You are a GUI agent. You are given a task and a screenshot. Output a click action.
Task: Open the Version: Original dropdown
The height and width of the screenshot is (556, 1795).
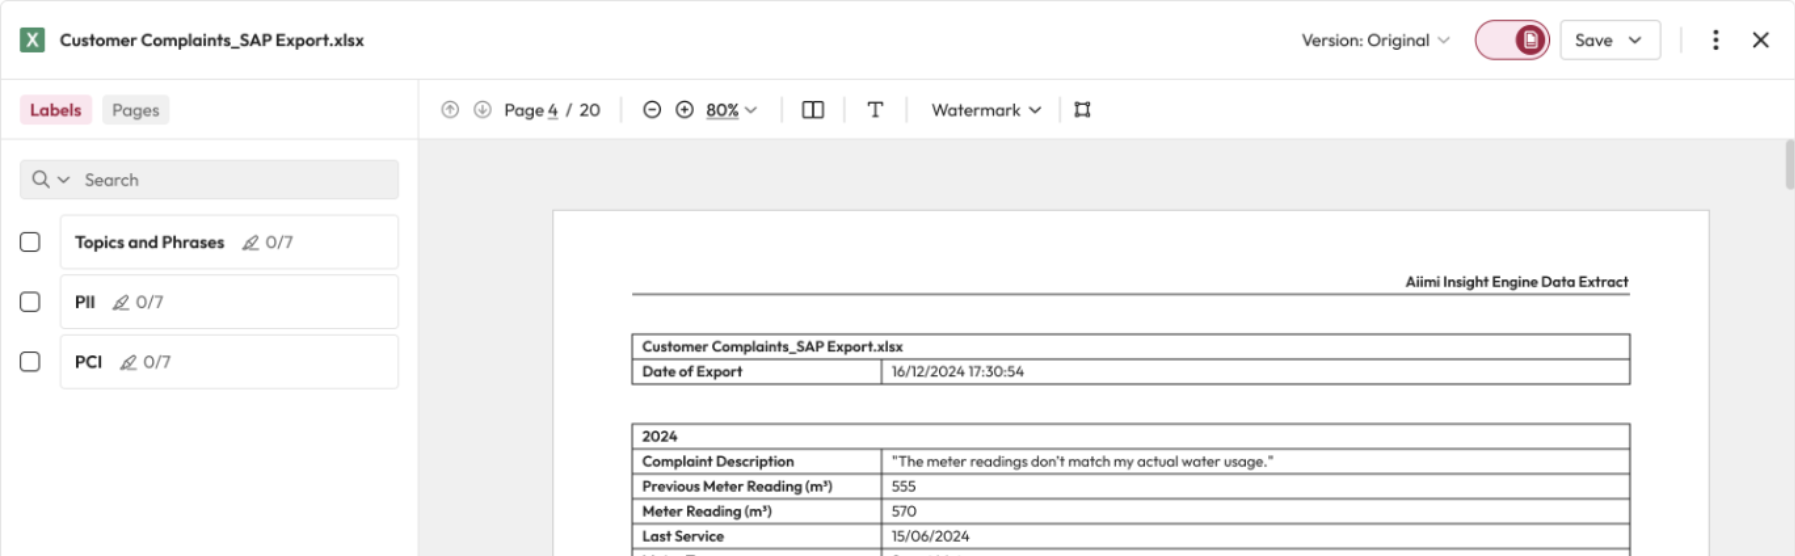click(1375, 40)
